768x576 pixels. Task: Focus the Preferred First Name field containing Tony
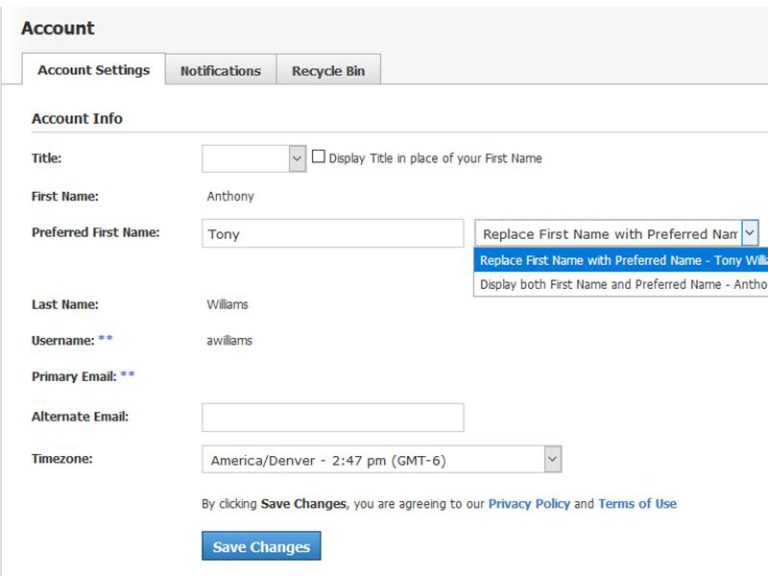[332, 234]
